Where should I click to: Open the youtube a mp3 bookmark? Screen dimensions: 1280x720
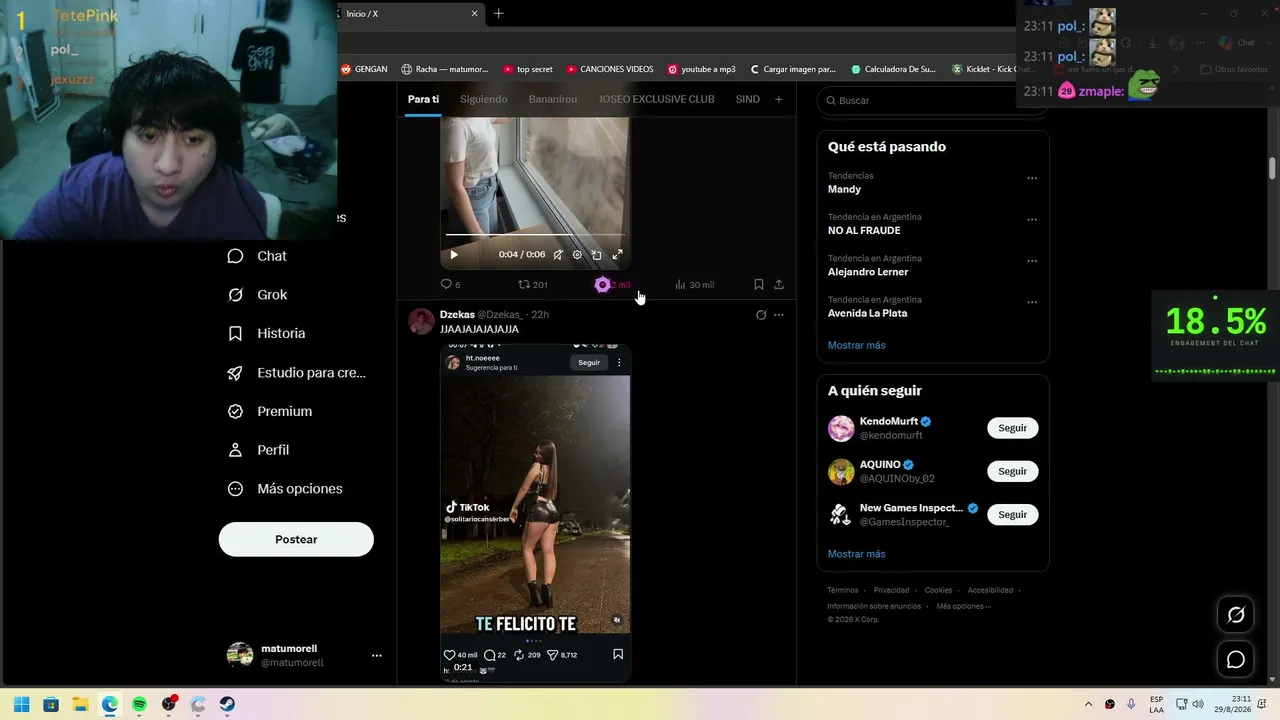[x=702, y=69]
